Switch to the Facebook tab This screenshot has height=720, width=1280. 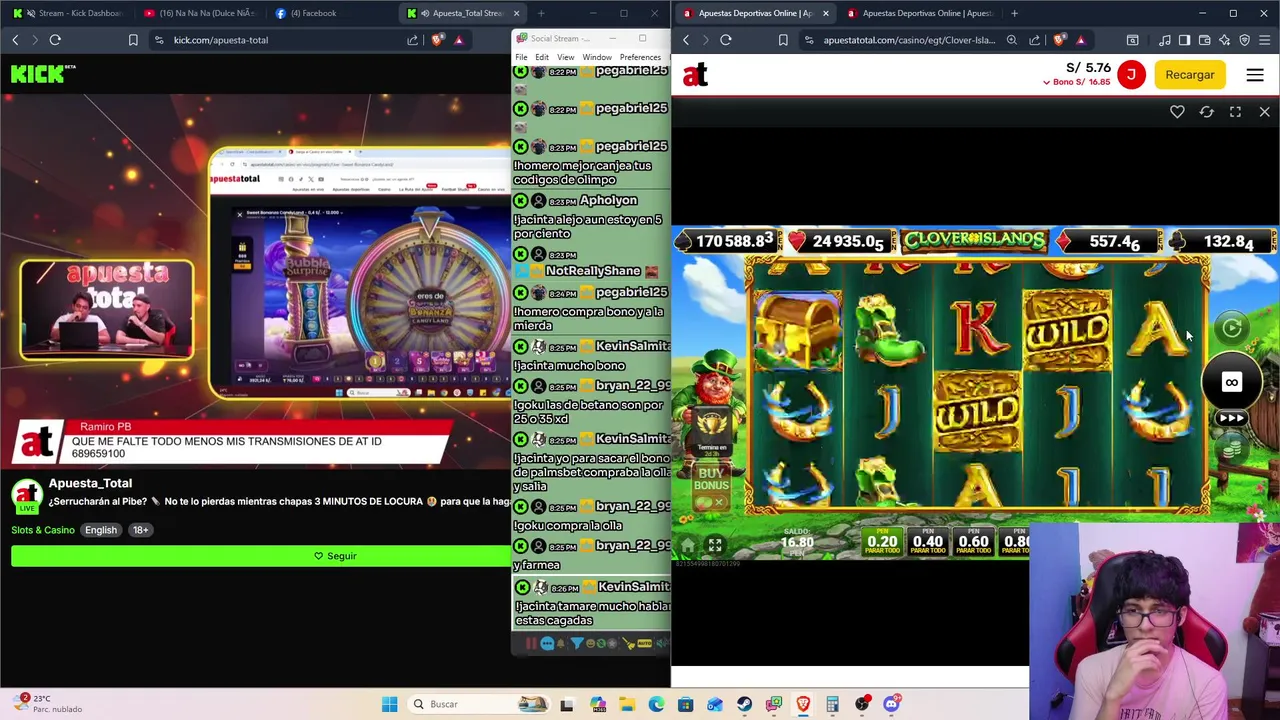330,13
